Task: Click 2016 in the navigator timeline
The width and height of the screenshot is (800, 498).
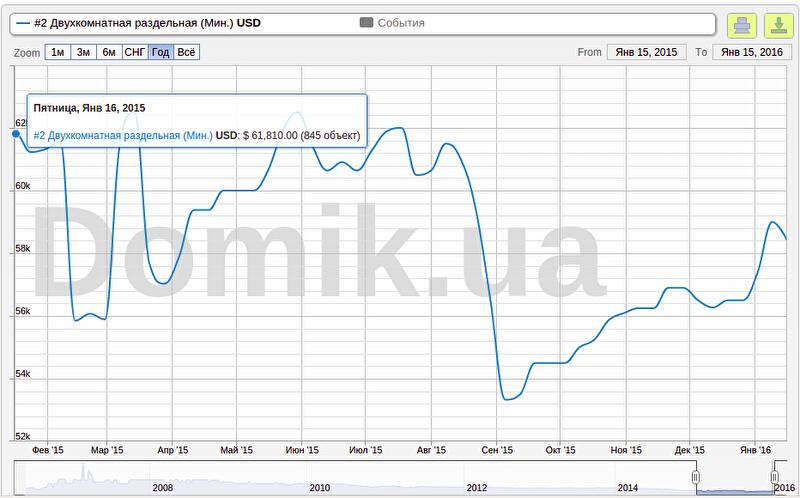Action: point(785,488)
